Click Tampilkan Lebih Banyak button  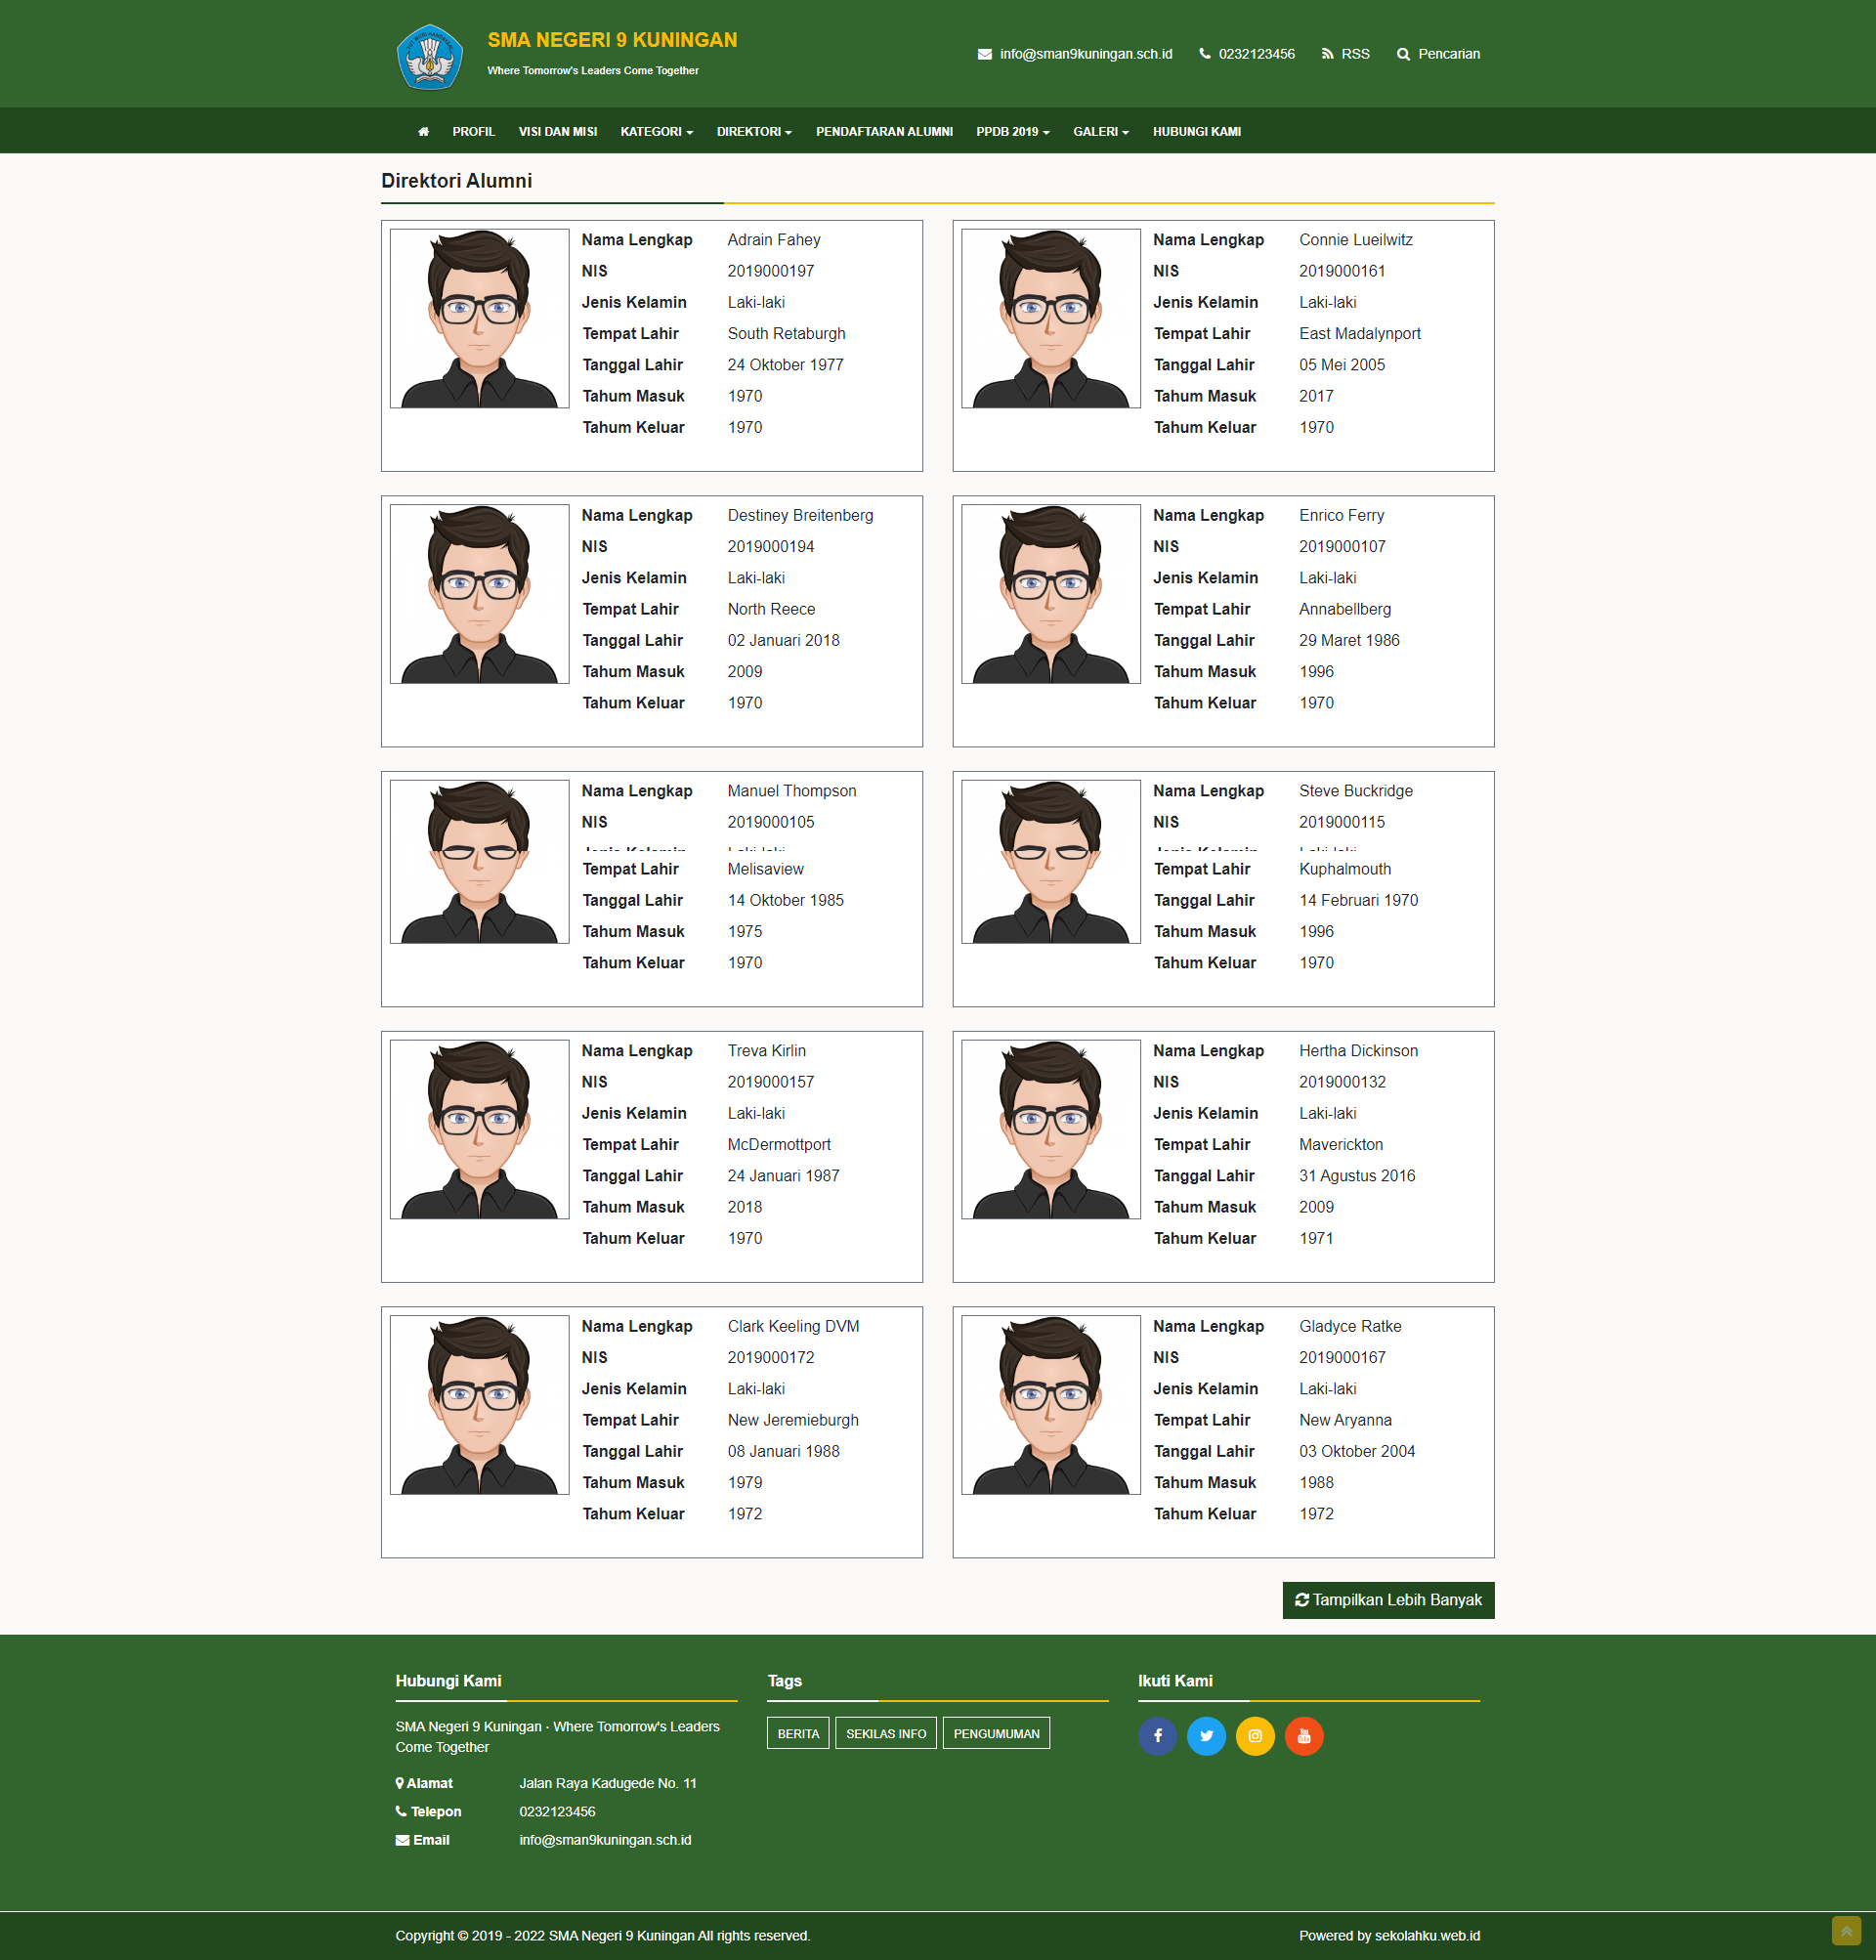click(1388, 1600)
